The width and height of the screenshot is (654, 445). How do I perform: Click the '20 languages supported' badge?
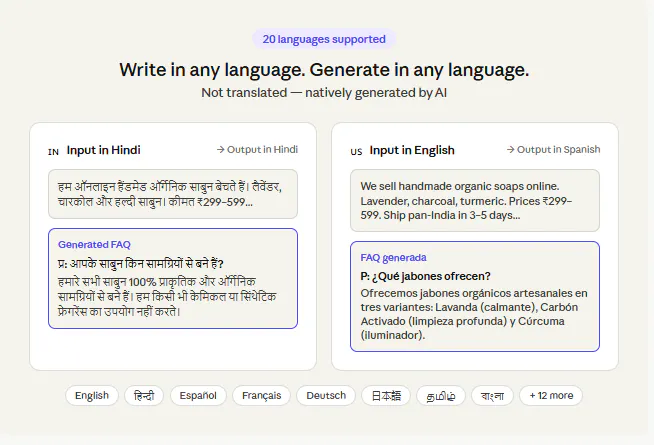coord(324,39)
